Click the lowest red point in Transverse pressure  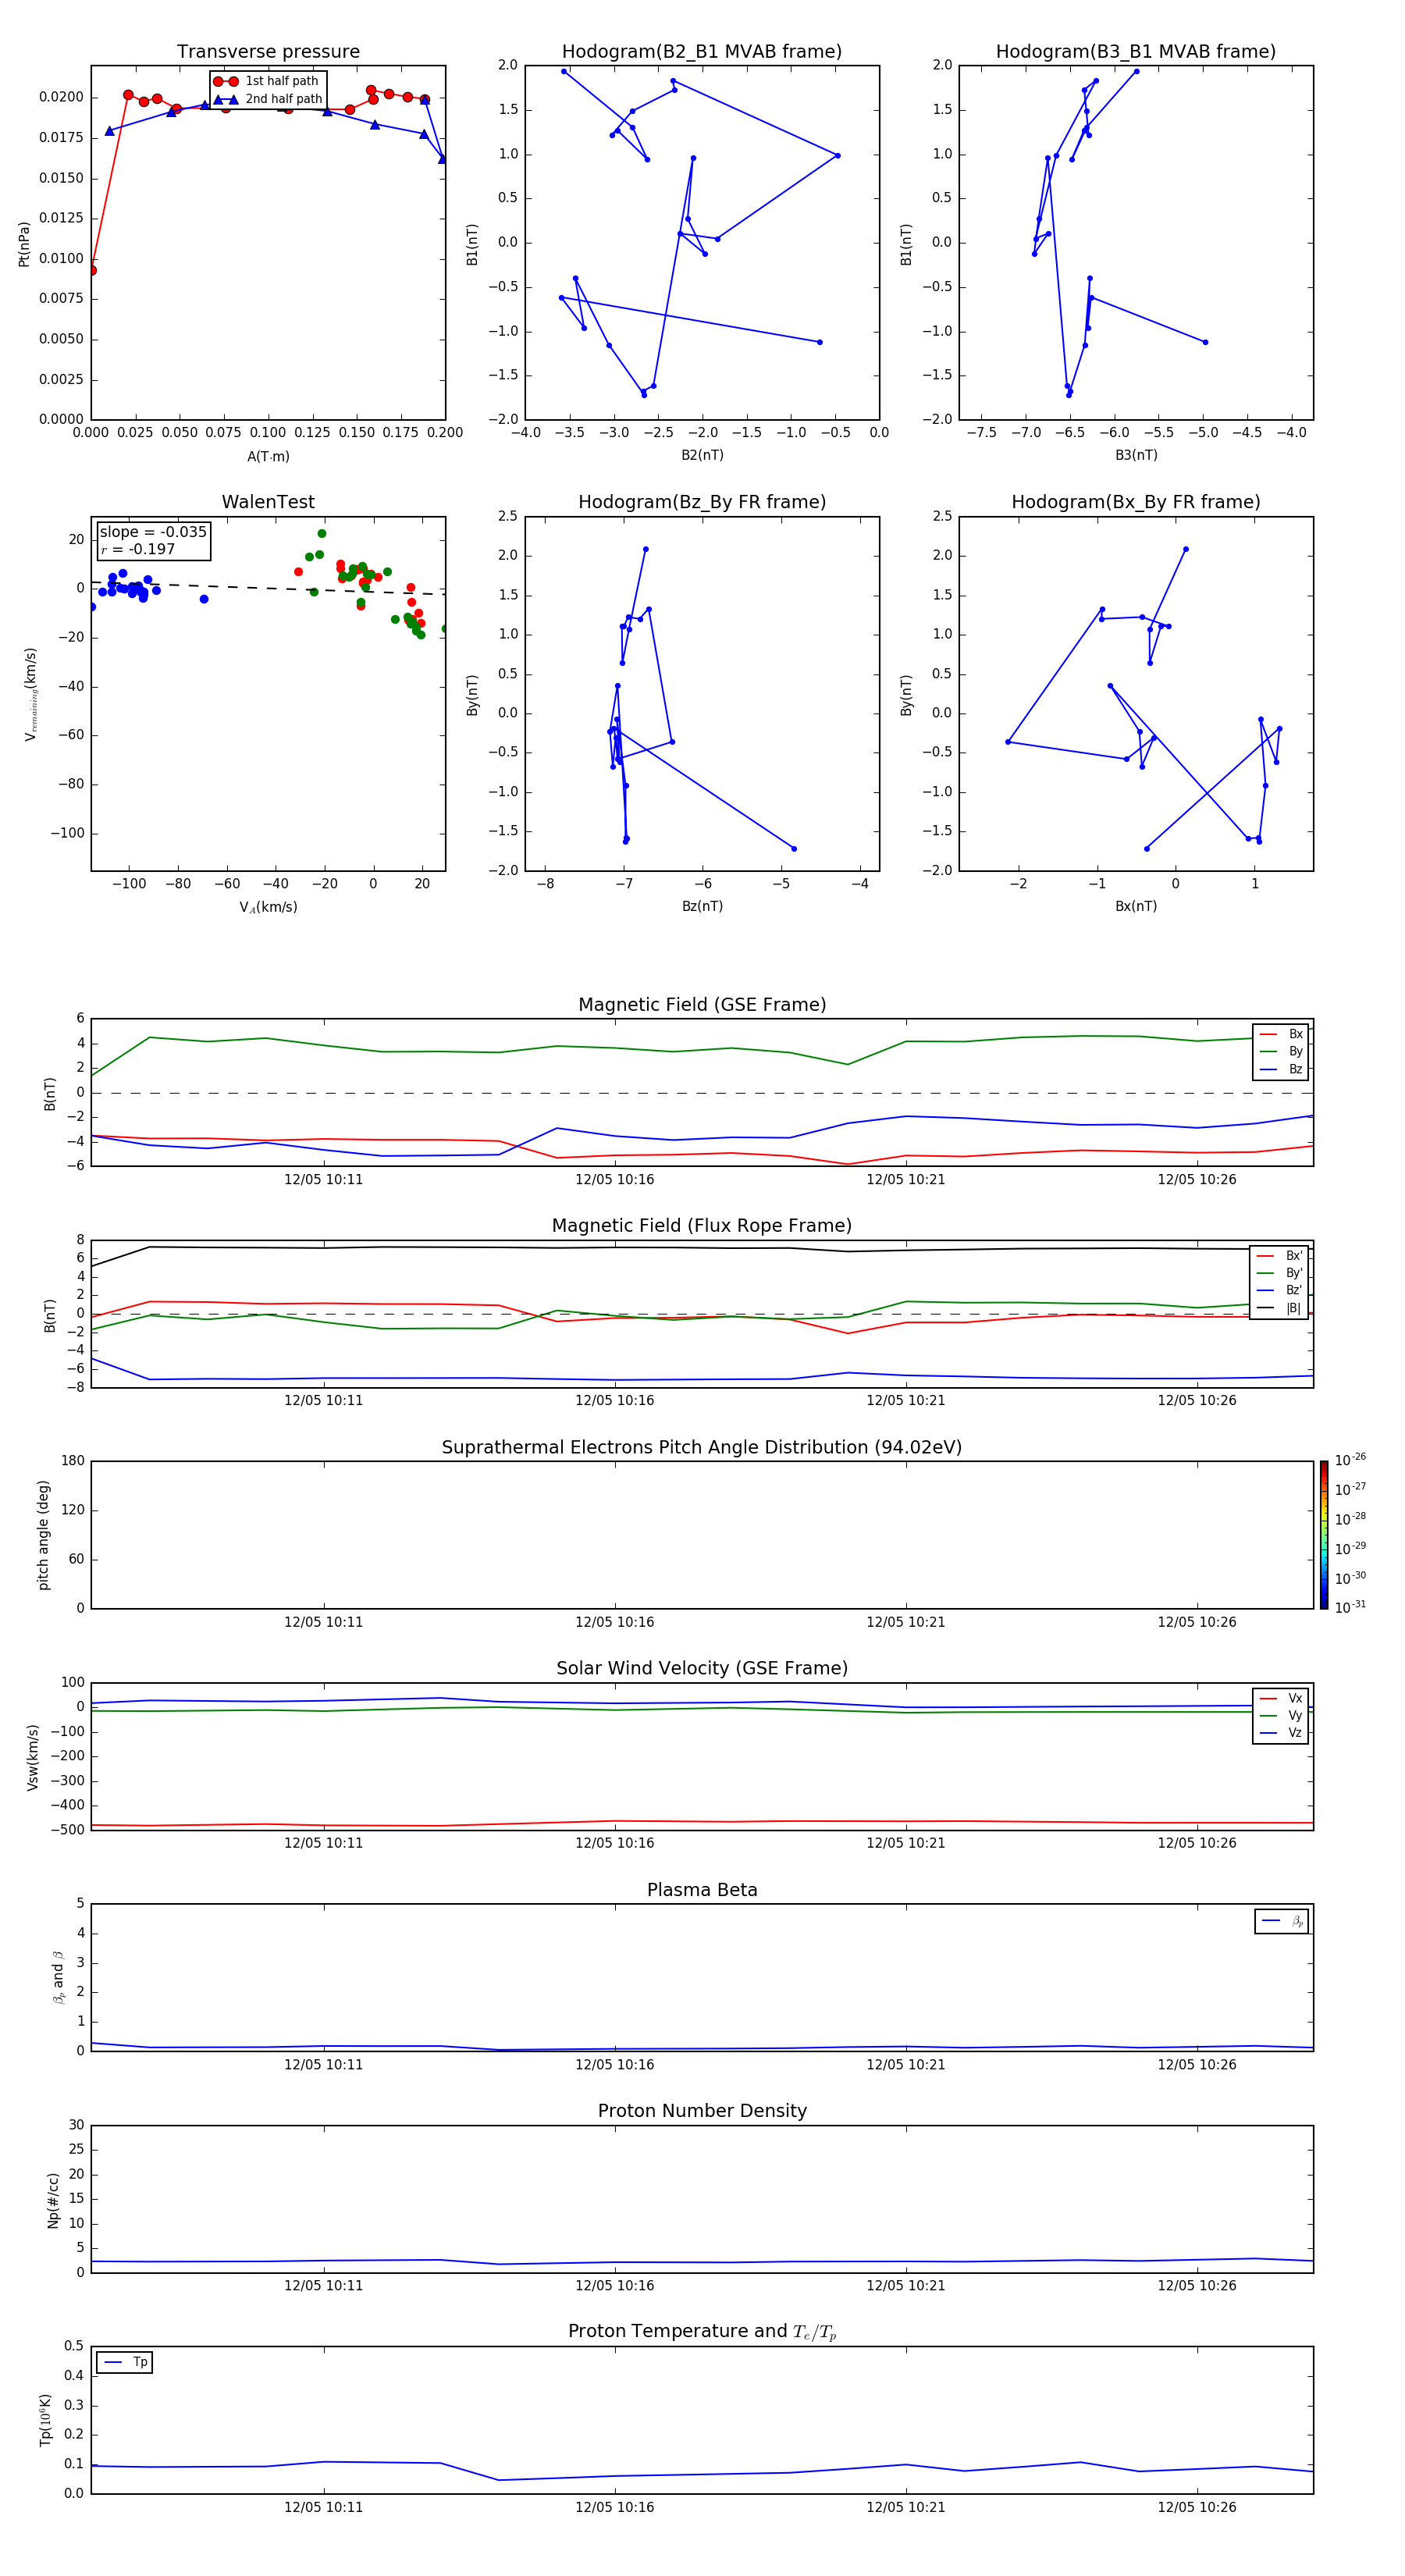click(91, 270)
